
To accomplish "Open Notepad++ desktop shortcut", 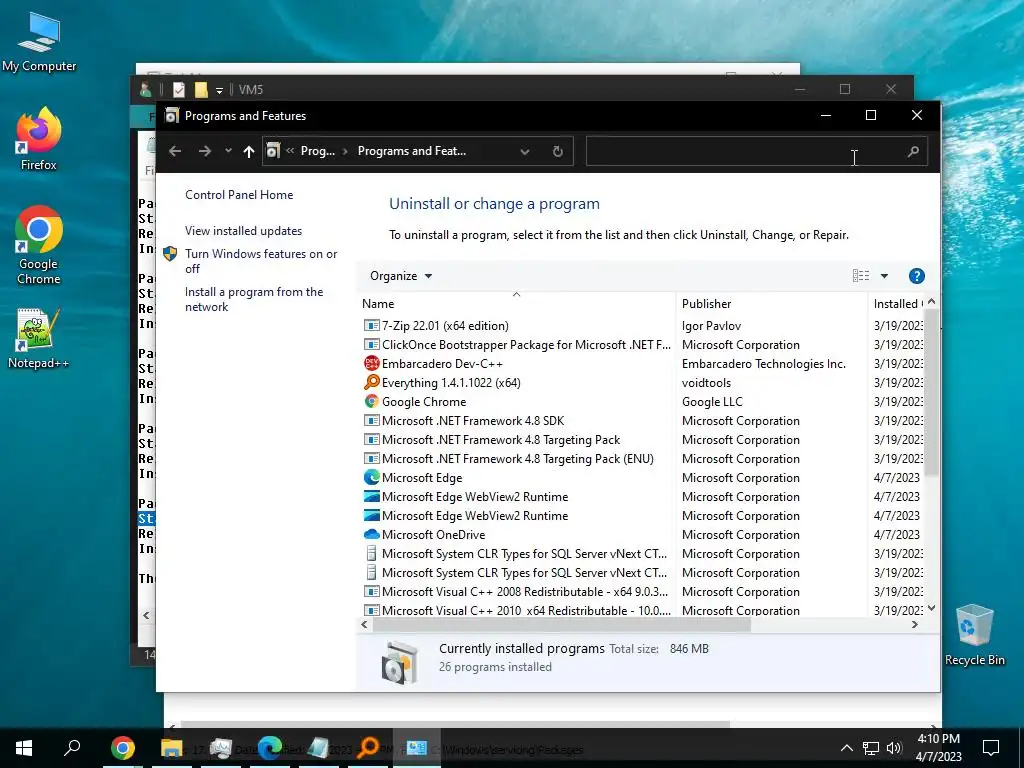I will pyautogui.click(x=39, y=338).
